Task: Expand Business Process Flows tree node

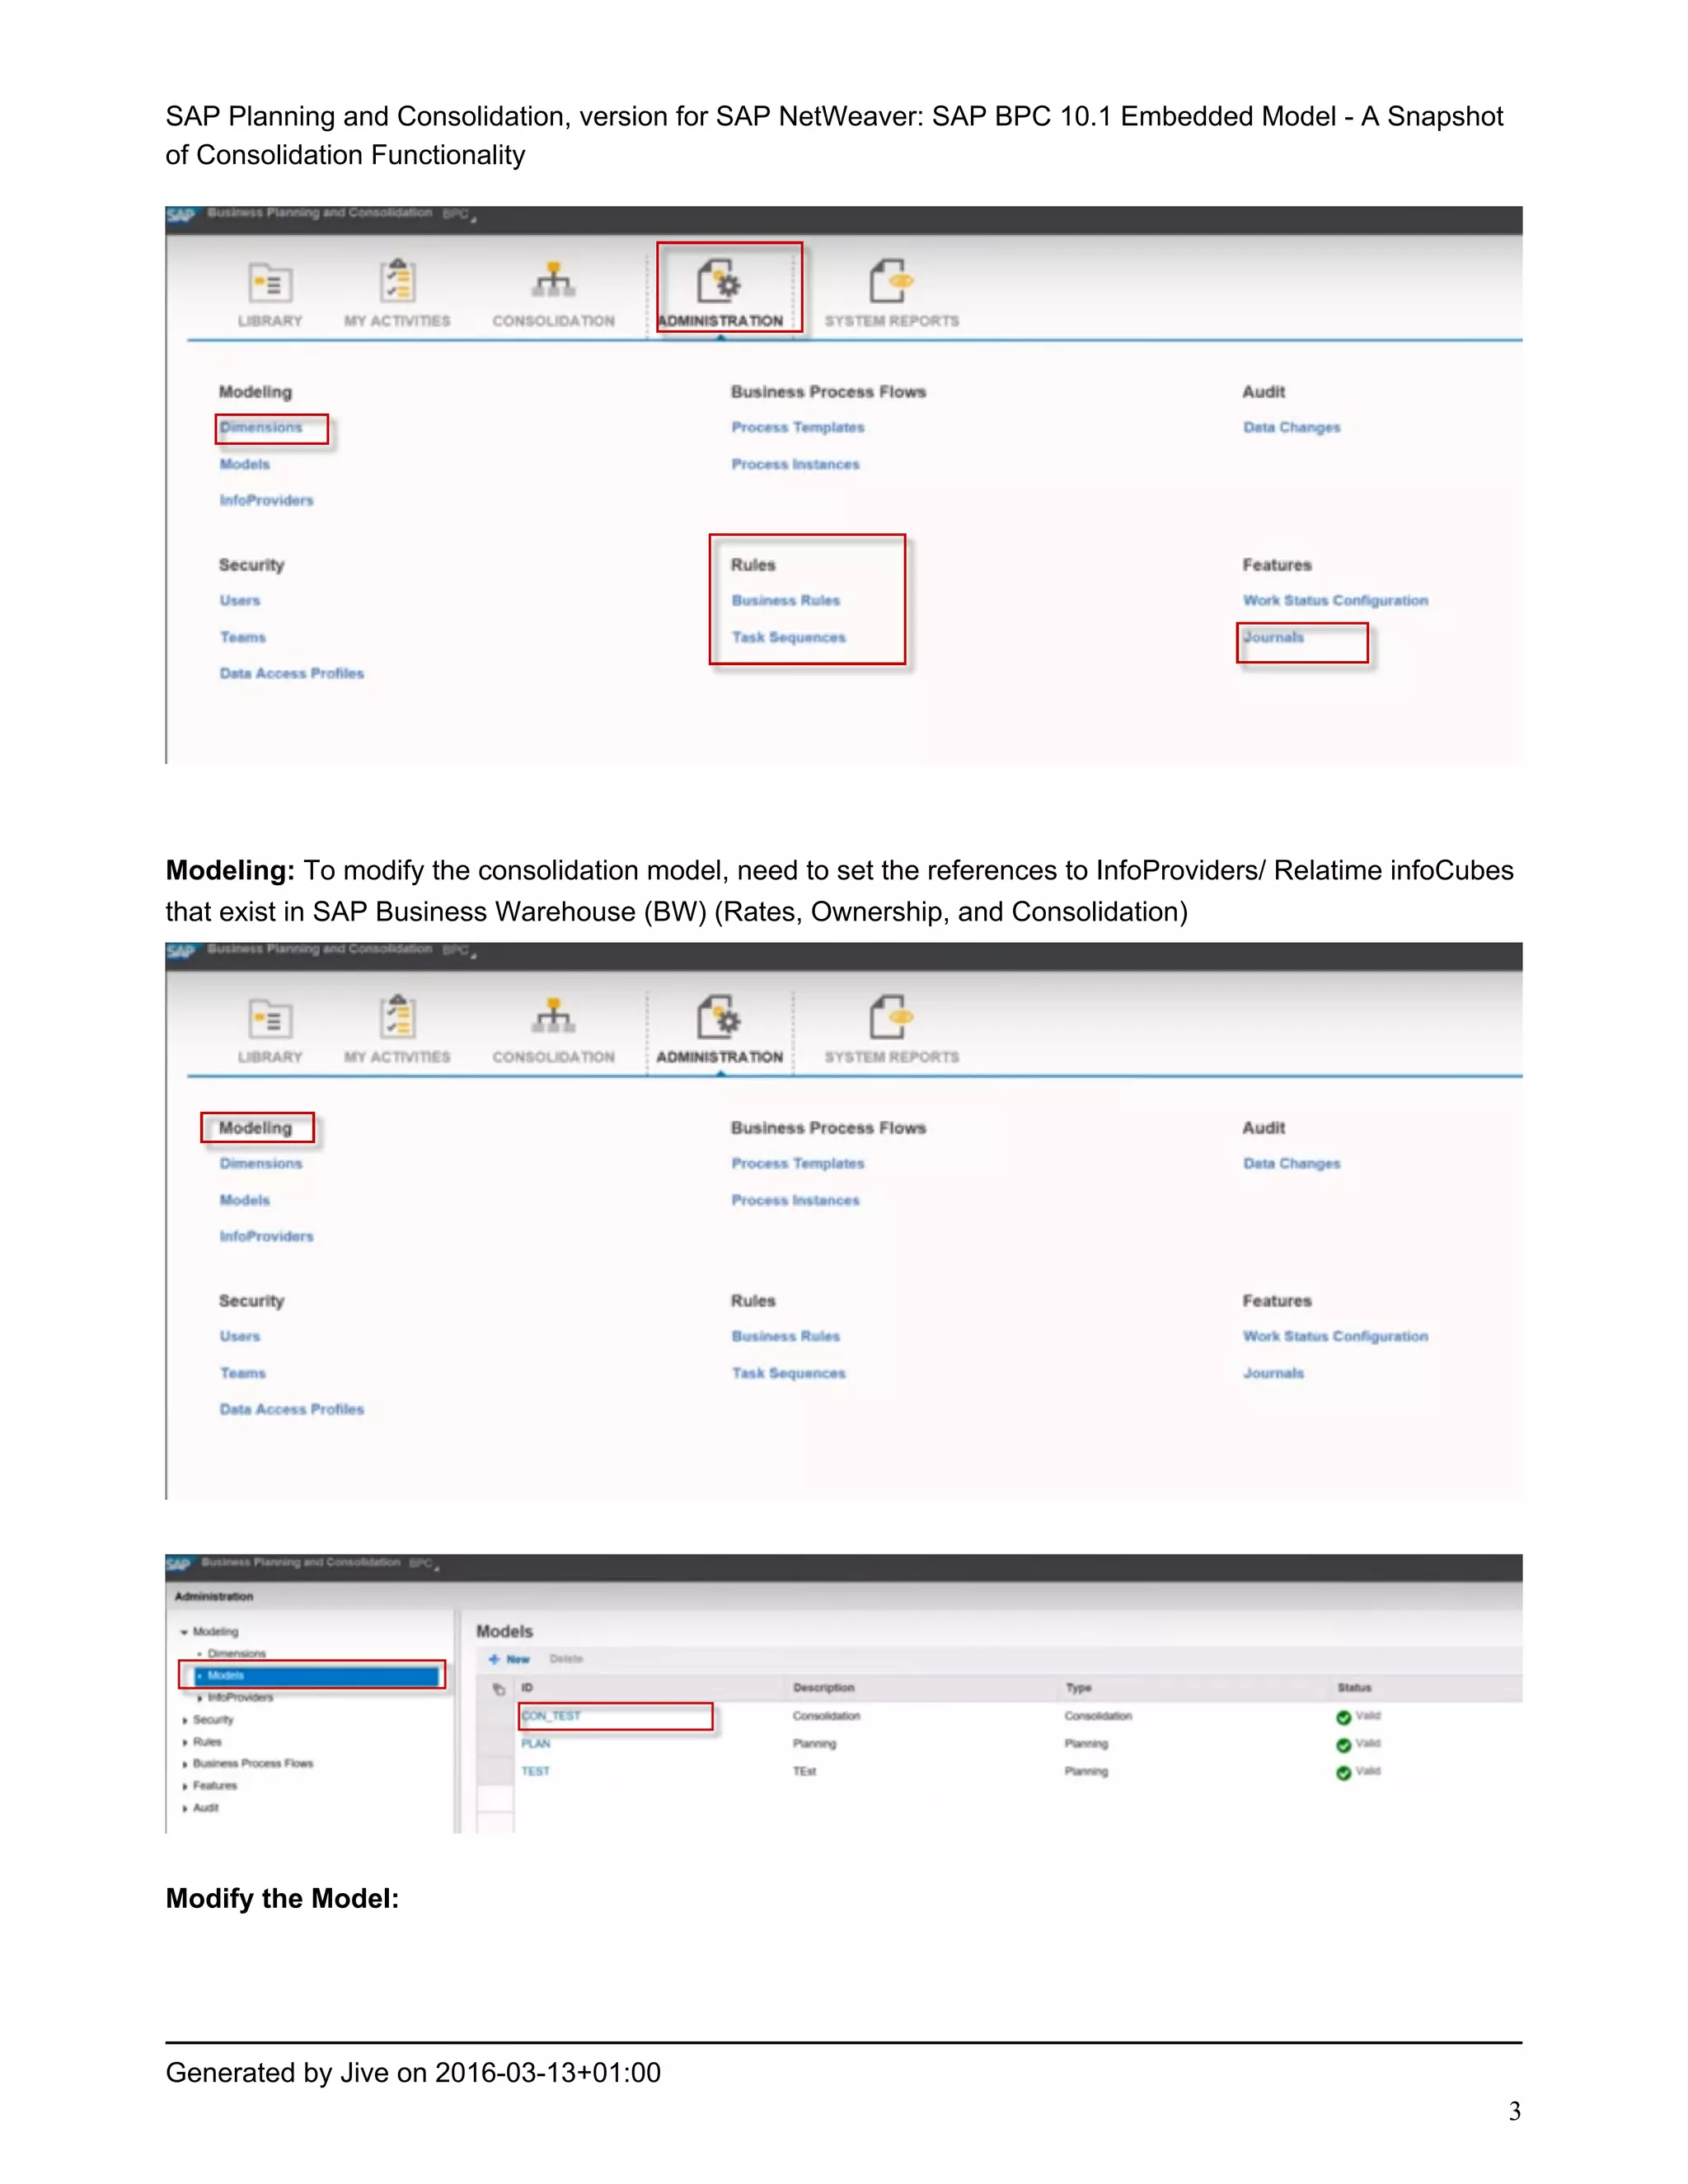Action: click(x=185, y=1764)
